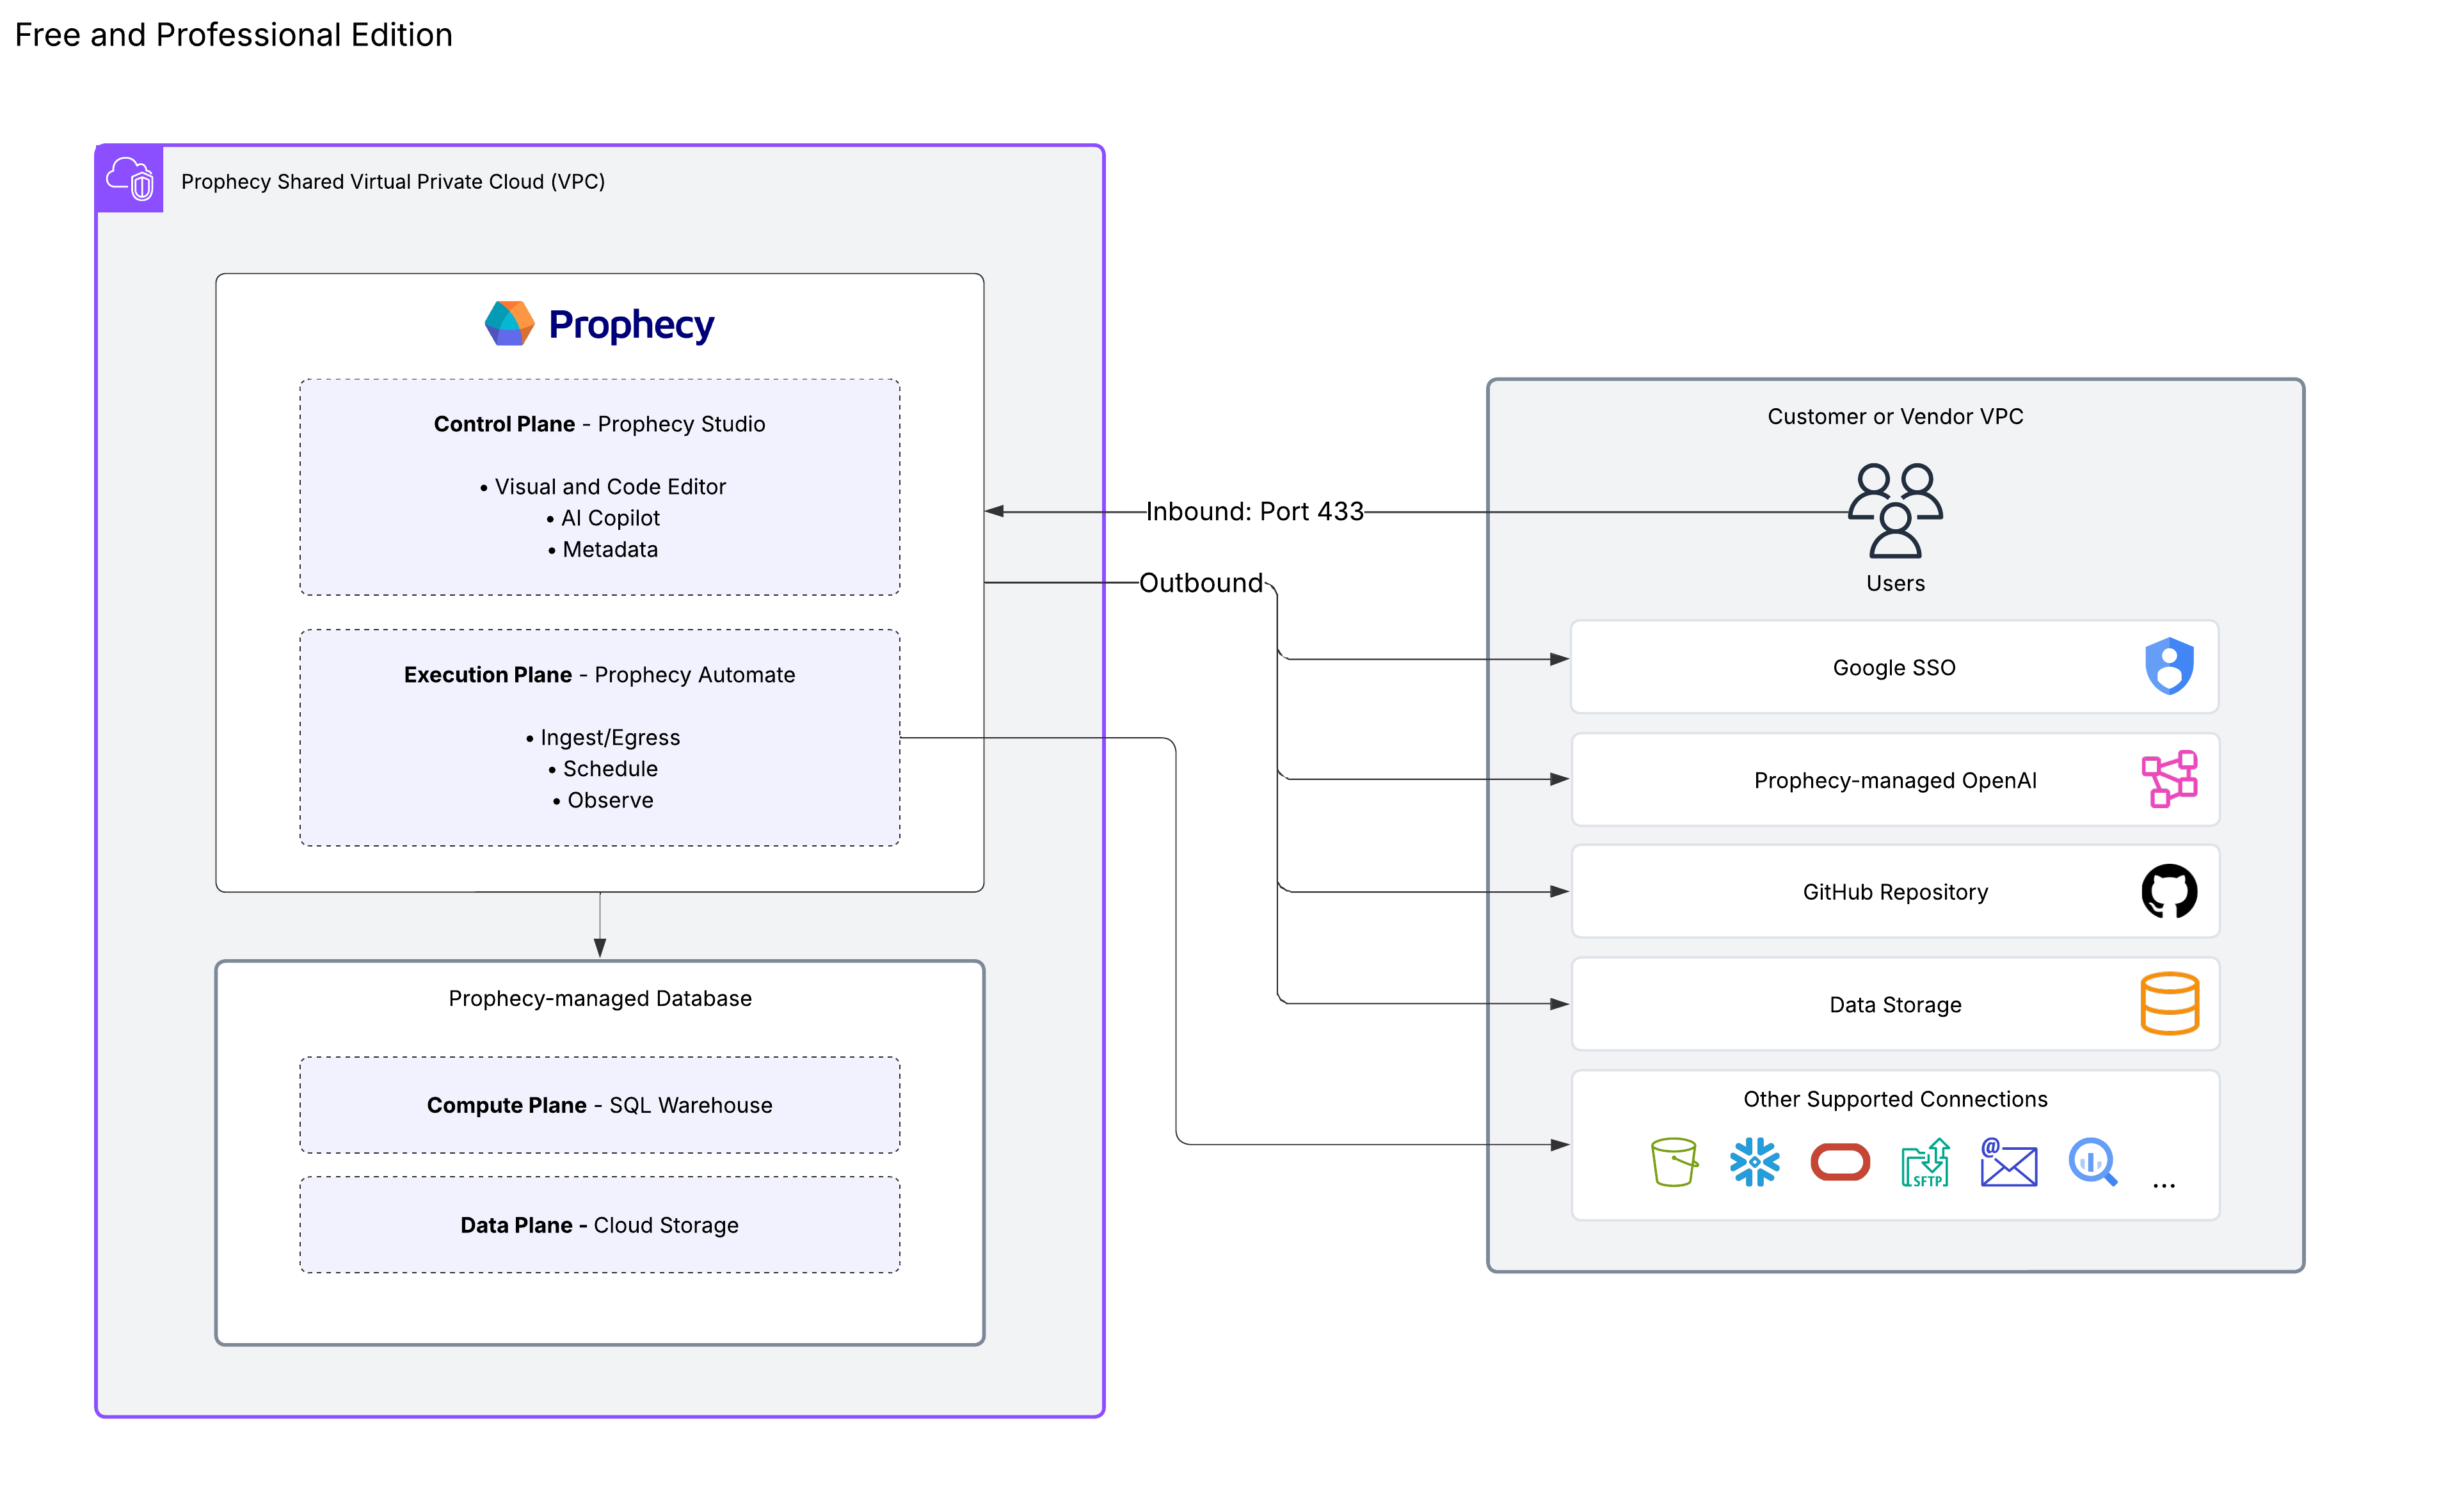The image size is (2448, 1512).
Task: Click the orange Data Storage database icon
Action: pos(2170,1004)
